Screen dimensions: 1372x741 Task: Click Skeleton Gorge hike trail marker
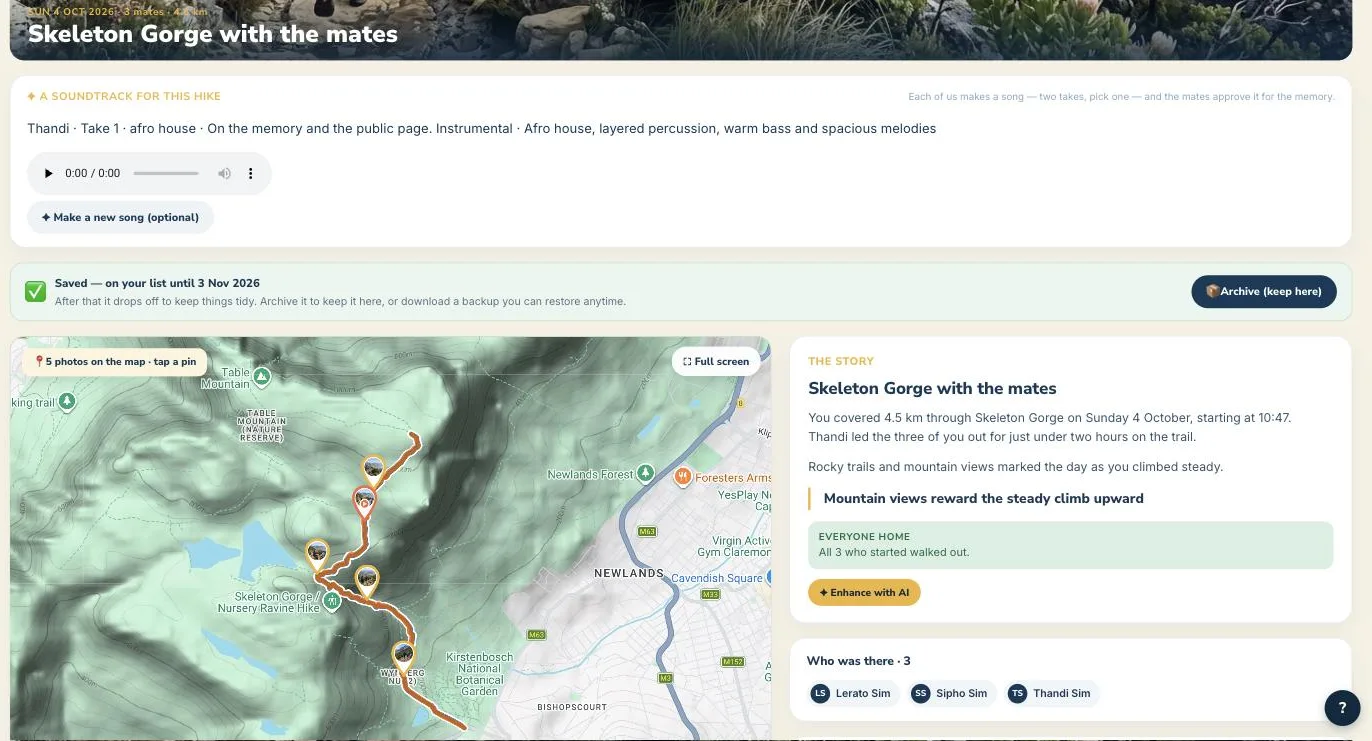[332, 601]
